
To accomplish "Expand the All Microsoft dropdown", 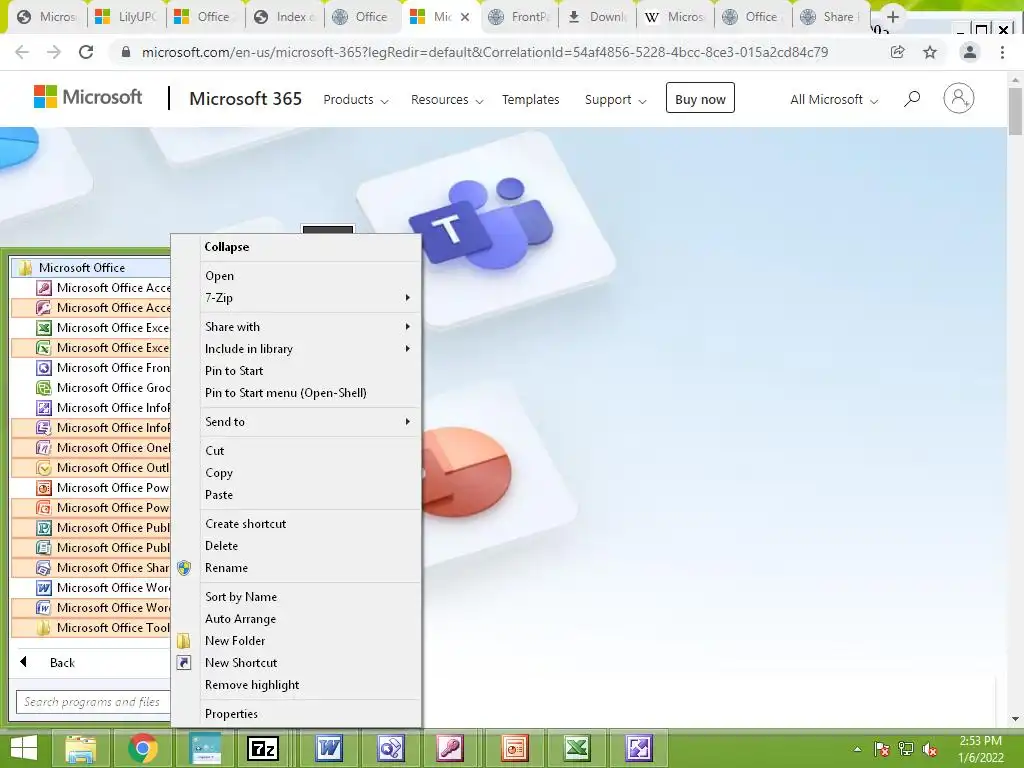I will click(835, 100).
